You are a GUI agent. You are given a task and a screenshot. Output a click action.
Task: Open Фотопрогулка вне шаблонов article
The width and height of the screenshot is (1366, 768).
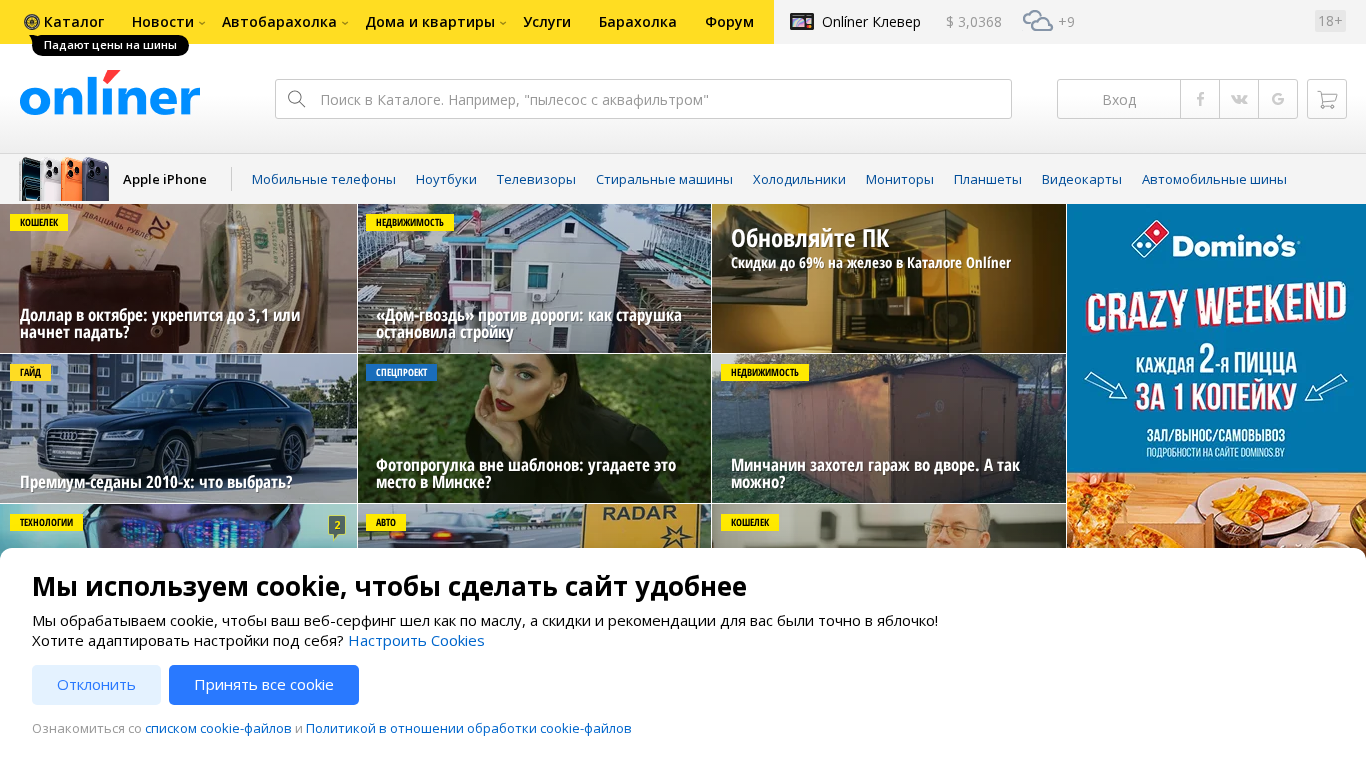point(534,428)
